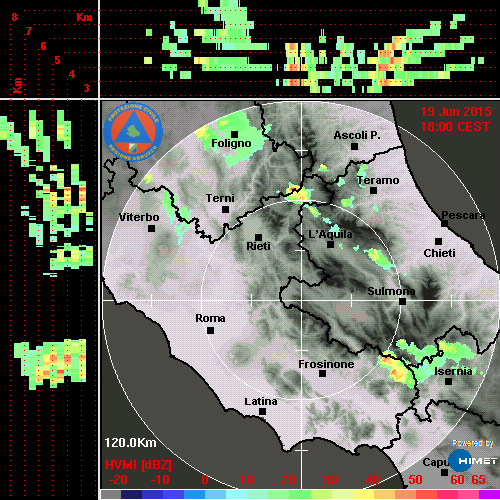Click the '7' altitude axis label

[29, 31]
